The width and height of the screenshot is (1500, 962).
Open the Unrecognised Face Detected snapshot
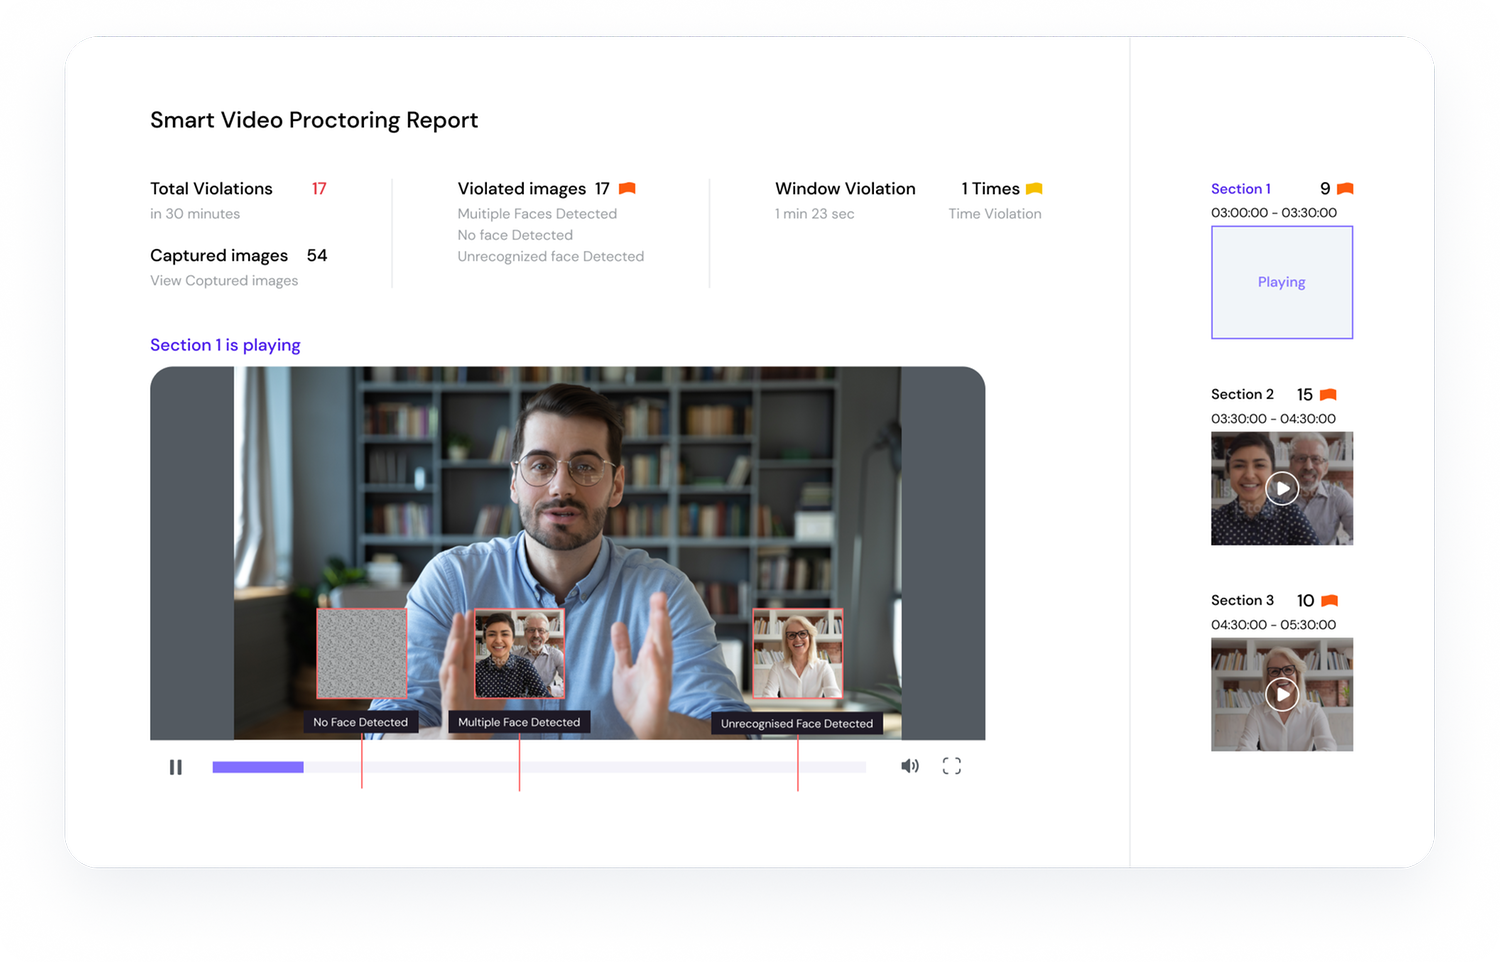(797, 653)
